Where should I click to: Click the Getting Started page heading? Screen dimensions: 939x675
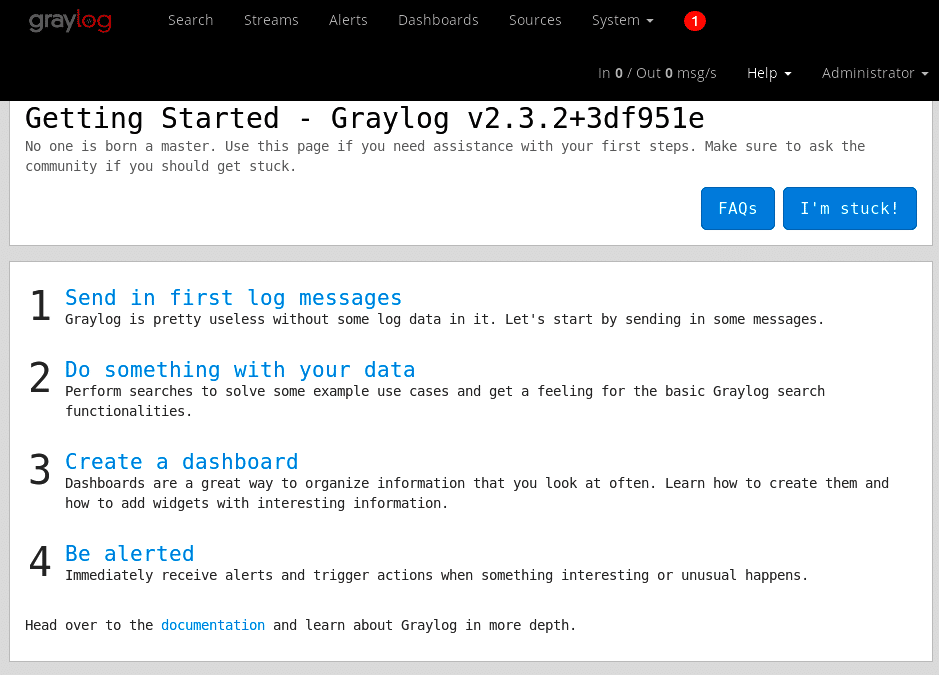(x=364, y=118)
